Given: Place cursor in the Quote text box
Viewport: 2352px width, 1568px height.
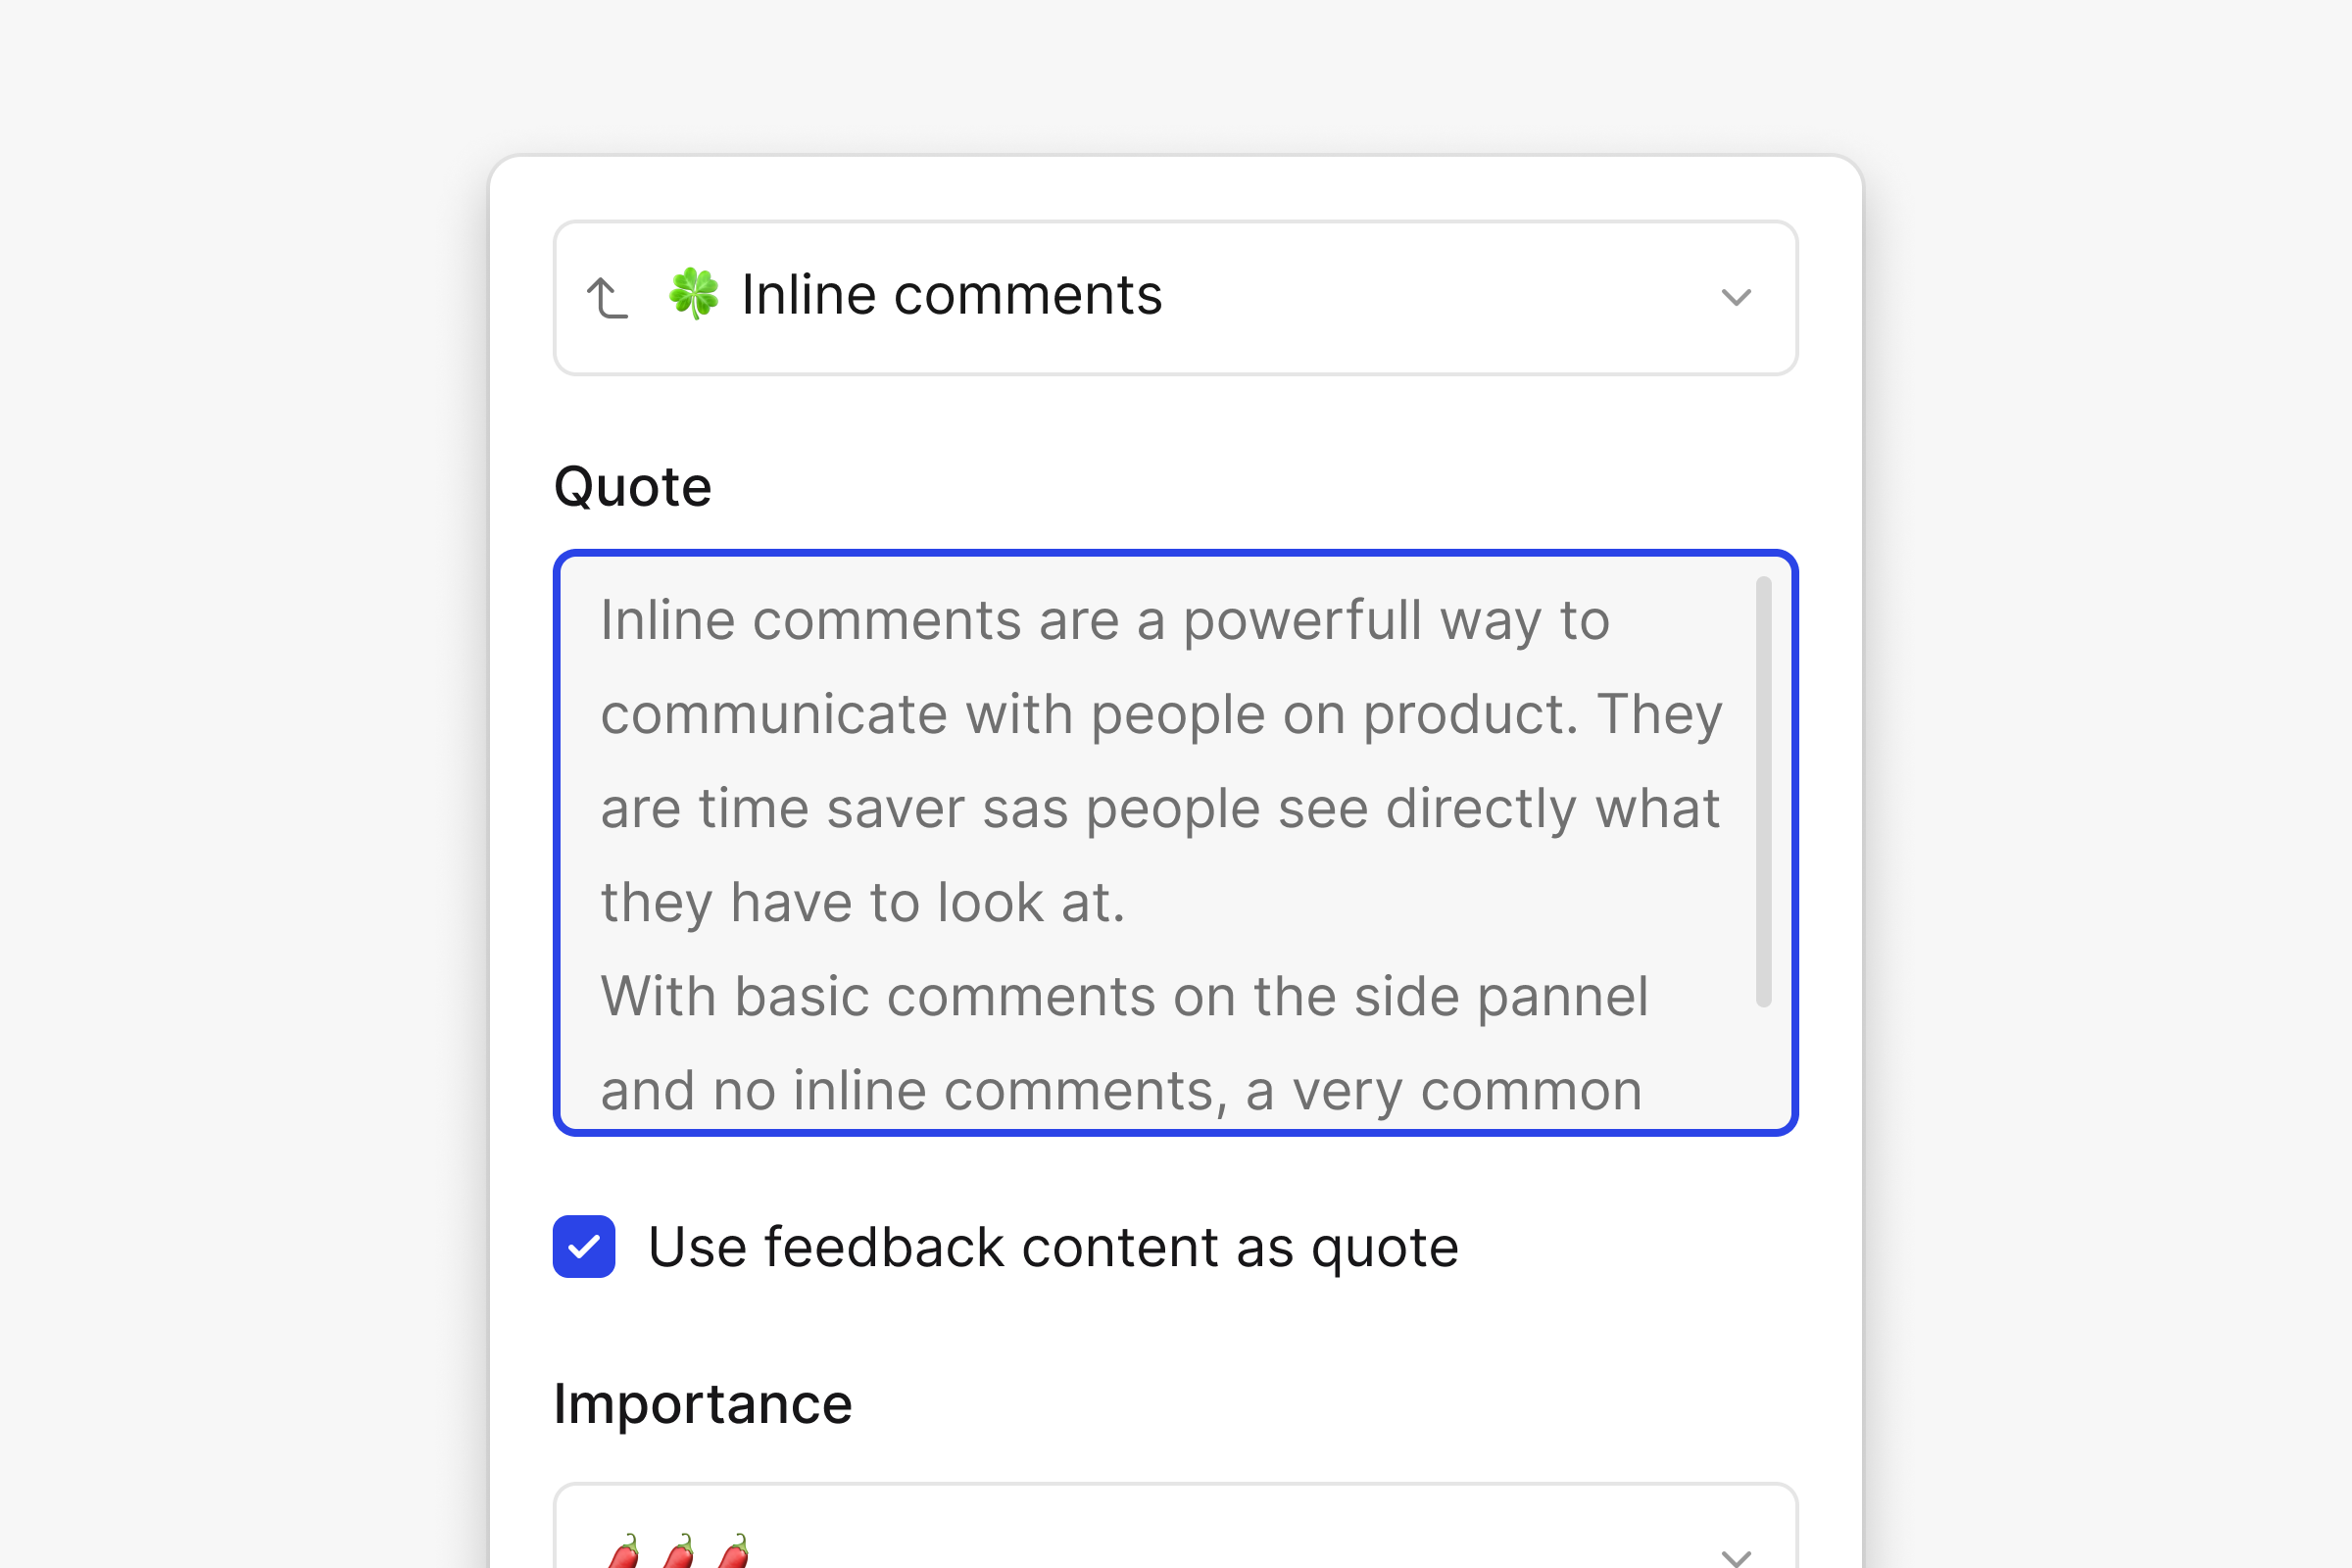Looking at the screenshot, I should click(1175, 842).
